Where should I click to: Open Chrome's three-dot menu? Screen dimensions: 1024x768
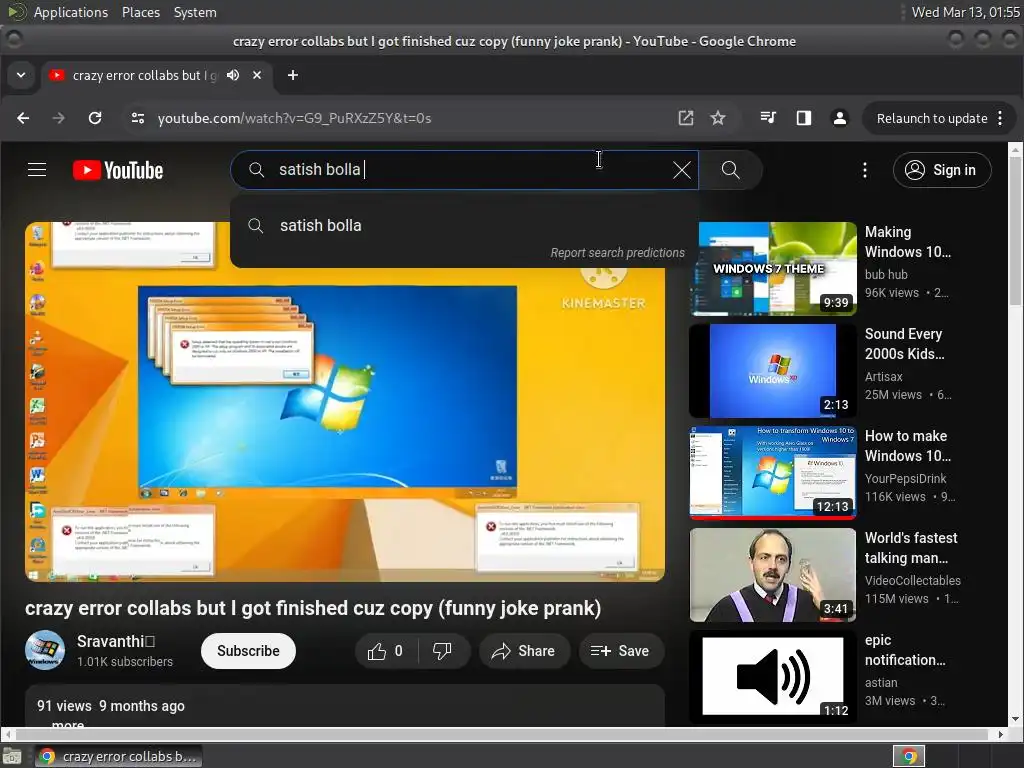coord(1000,118)
